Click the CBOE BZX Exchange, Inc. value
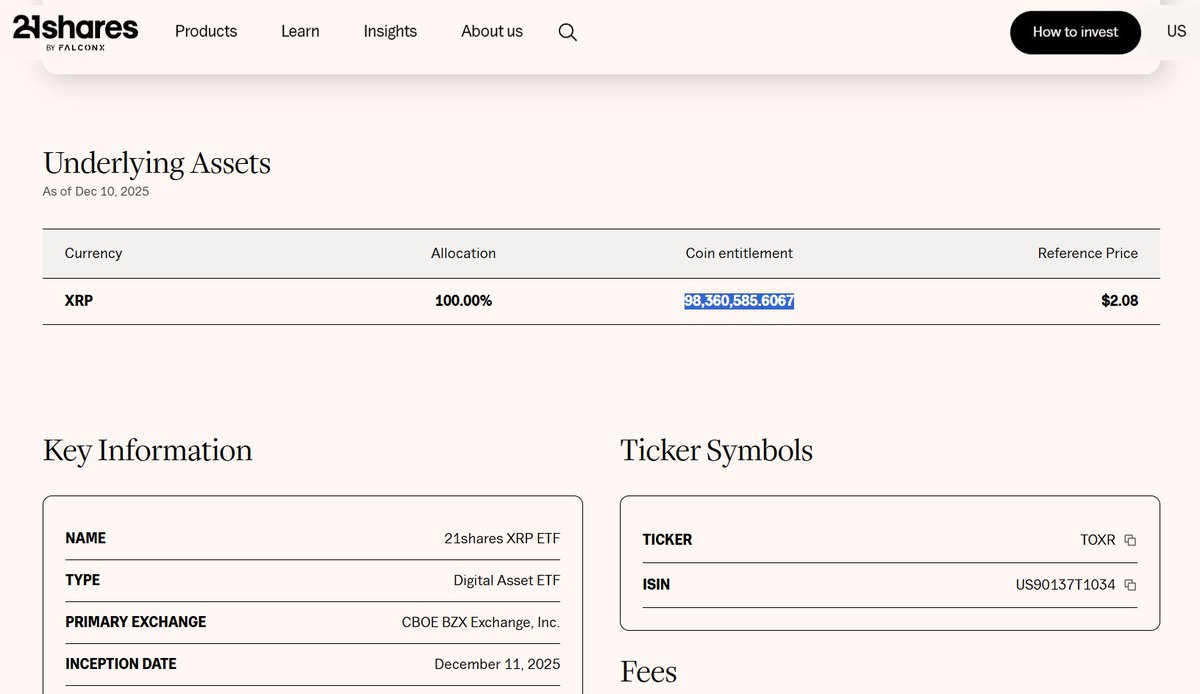 481,622
